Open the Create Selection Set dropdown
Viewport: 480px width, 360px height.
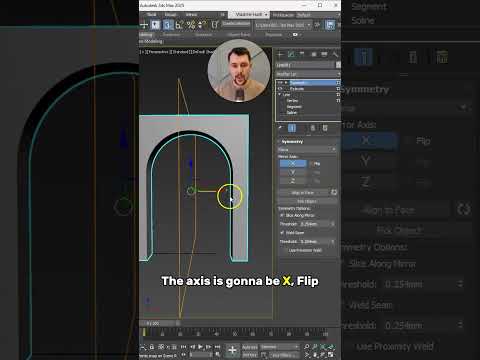236,24
